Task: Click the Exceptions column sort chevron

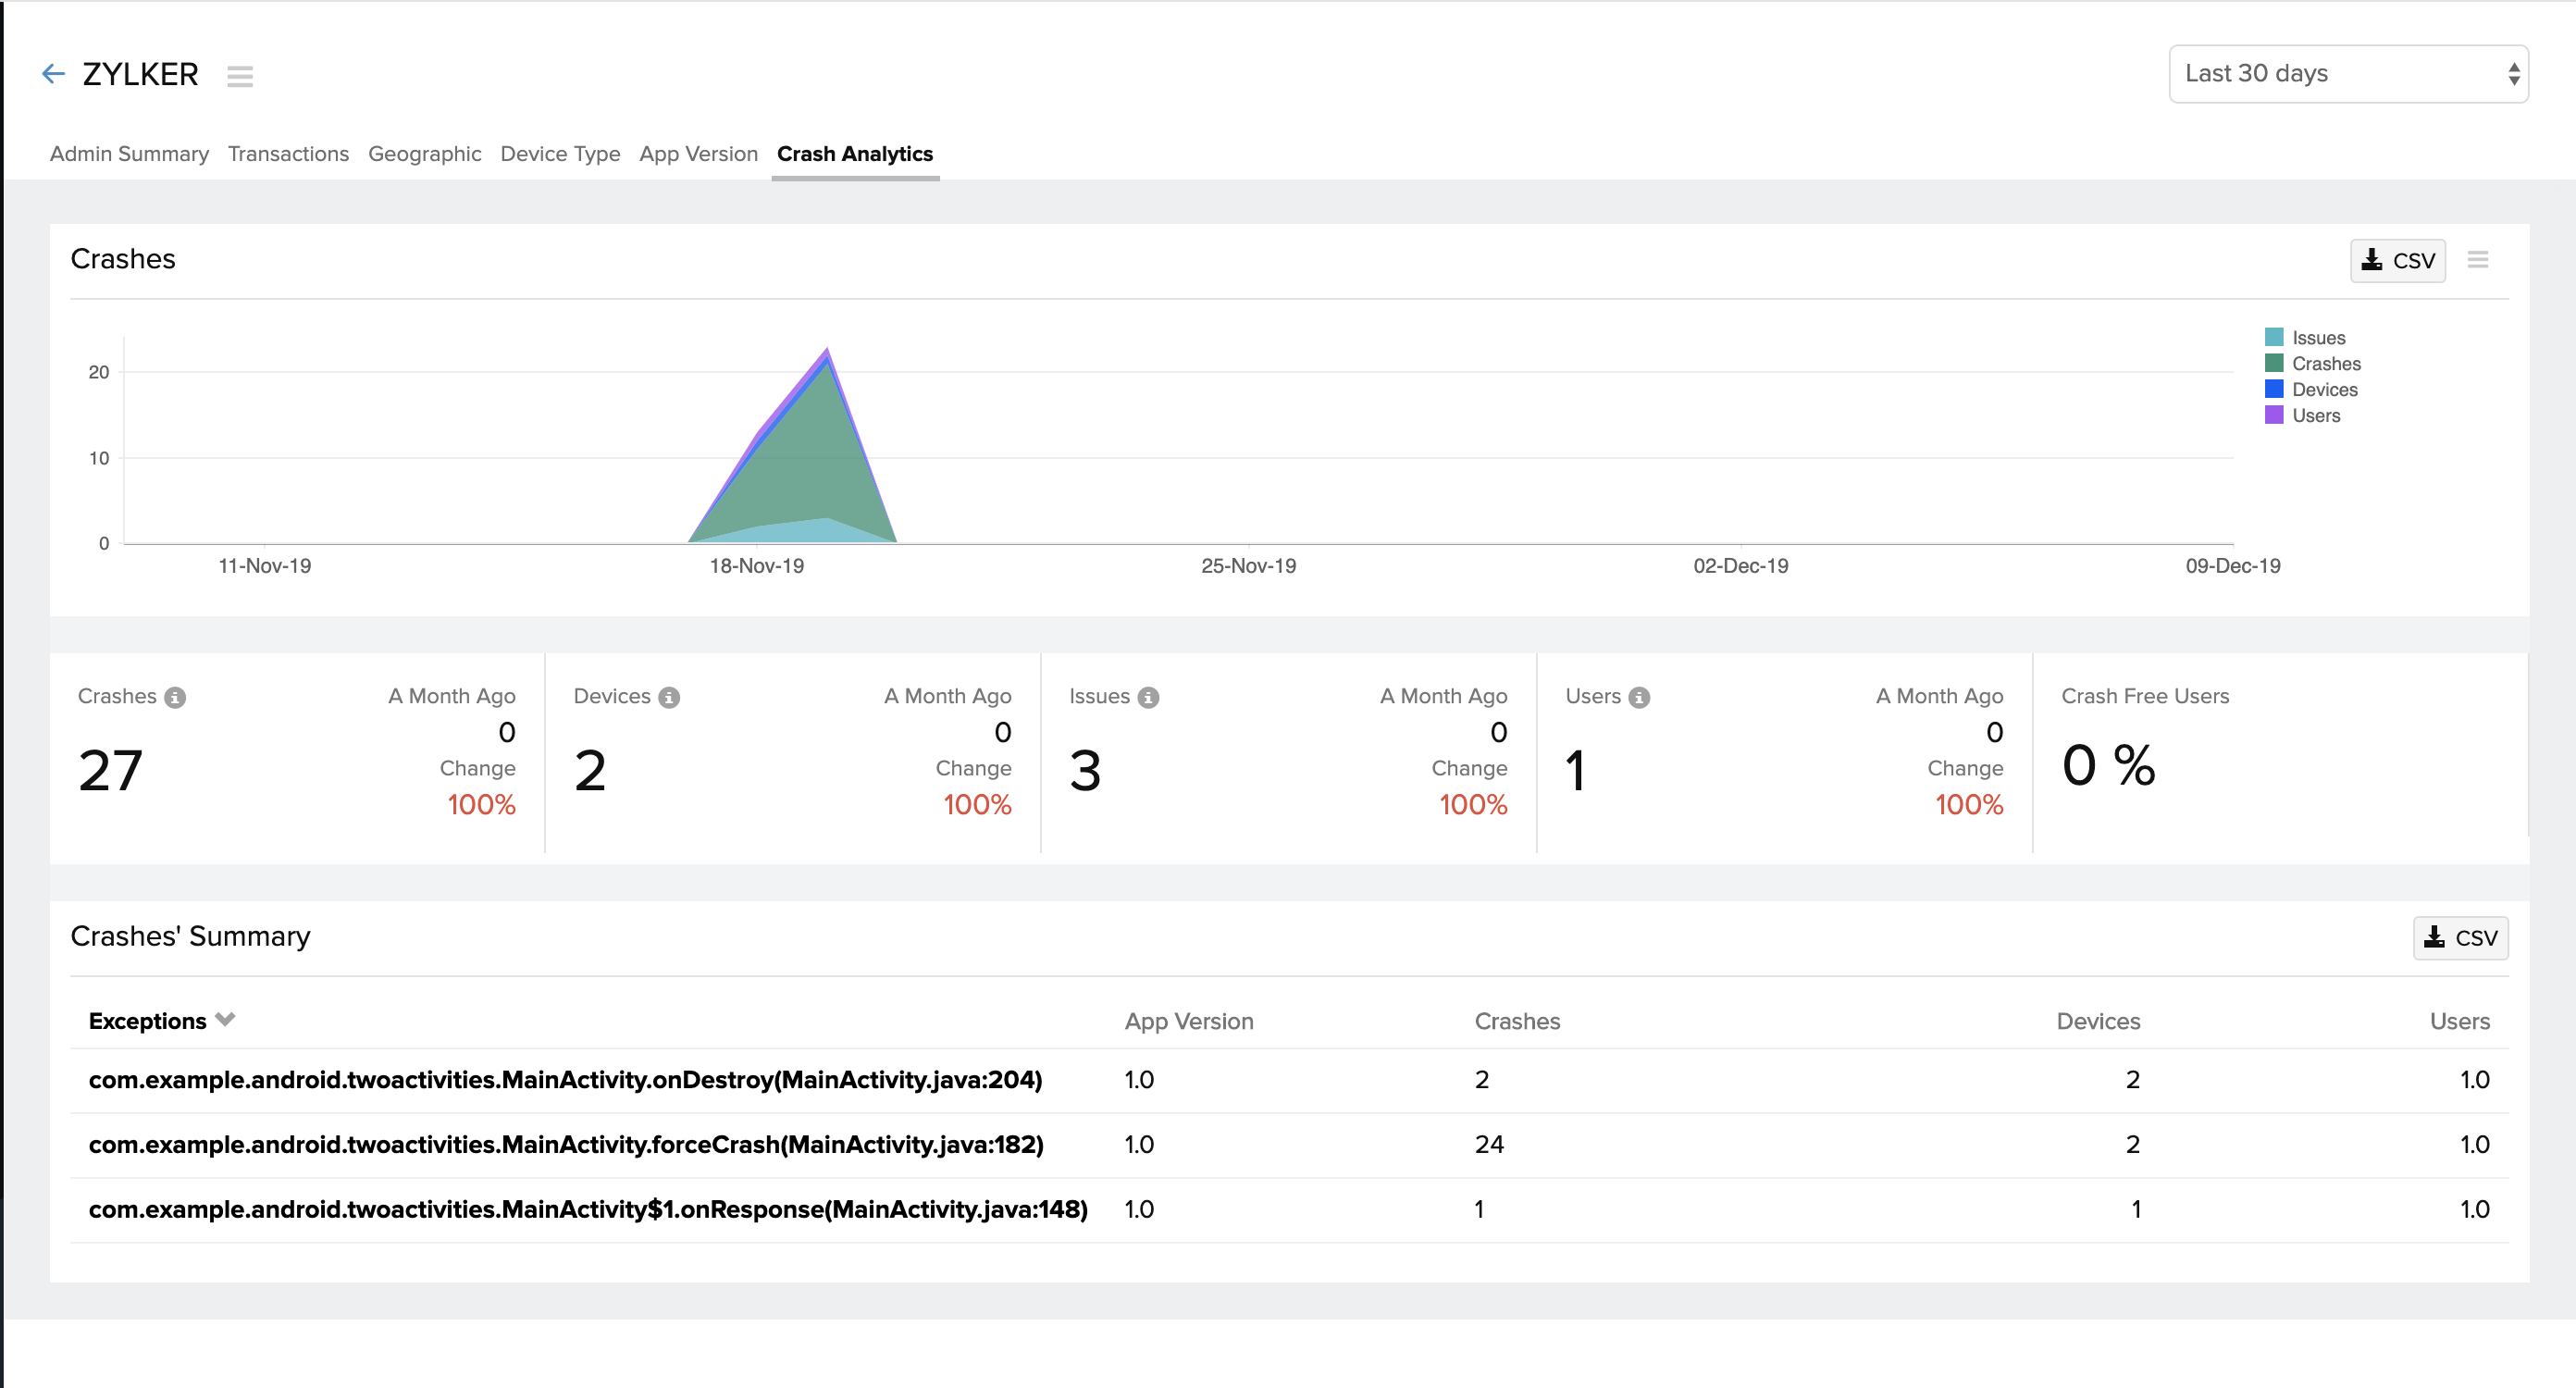Action: point(226,1019)
